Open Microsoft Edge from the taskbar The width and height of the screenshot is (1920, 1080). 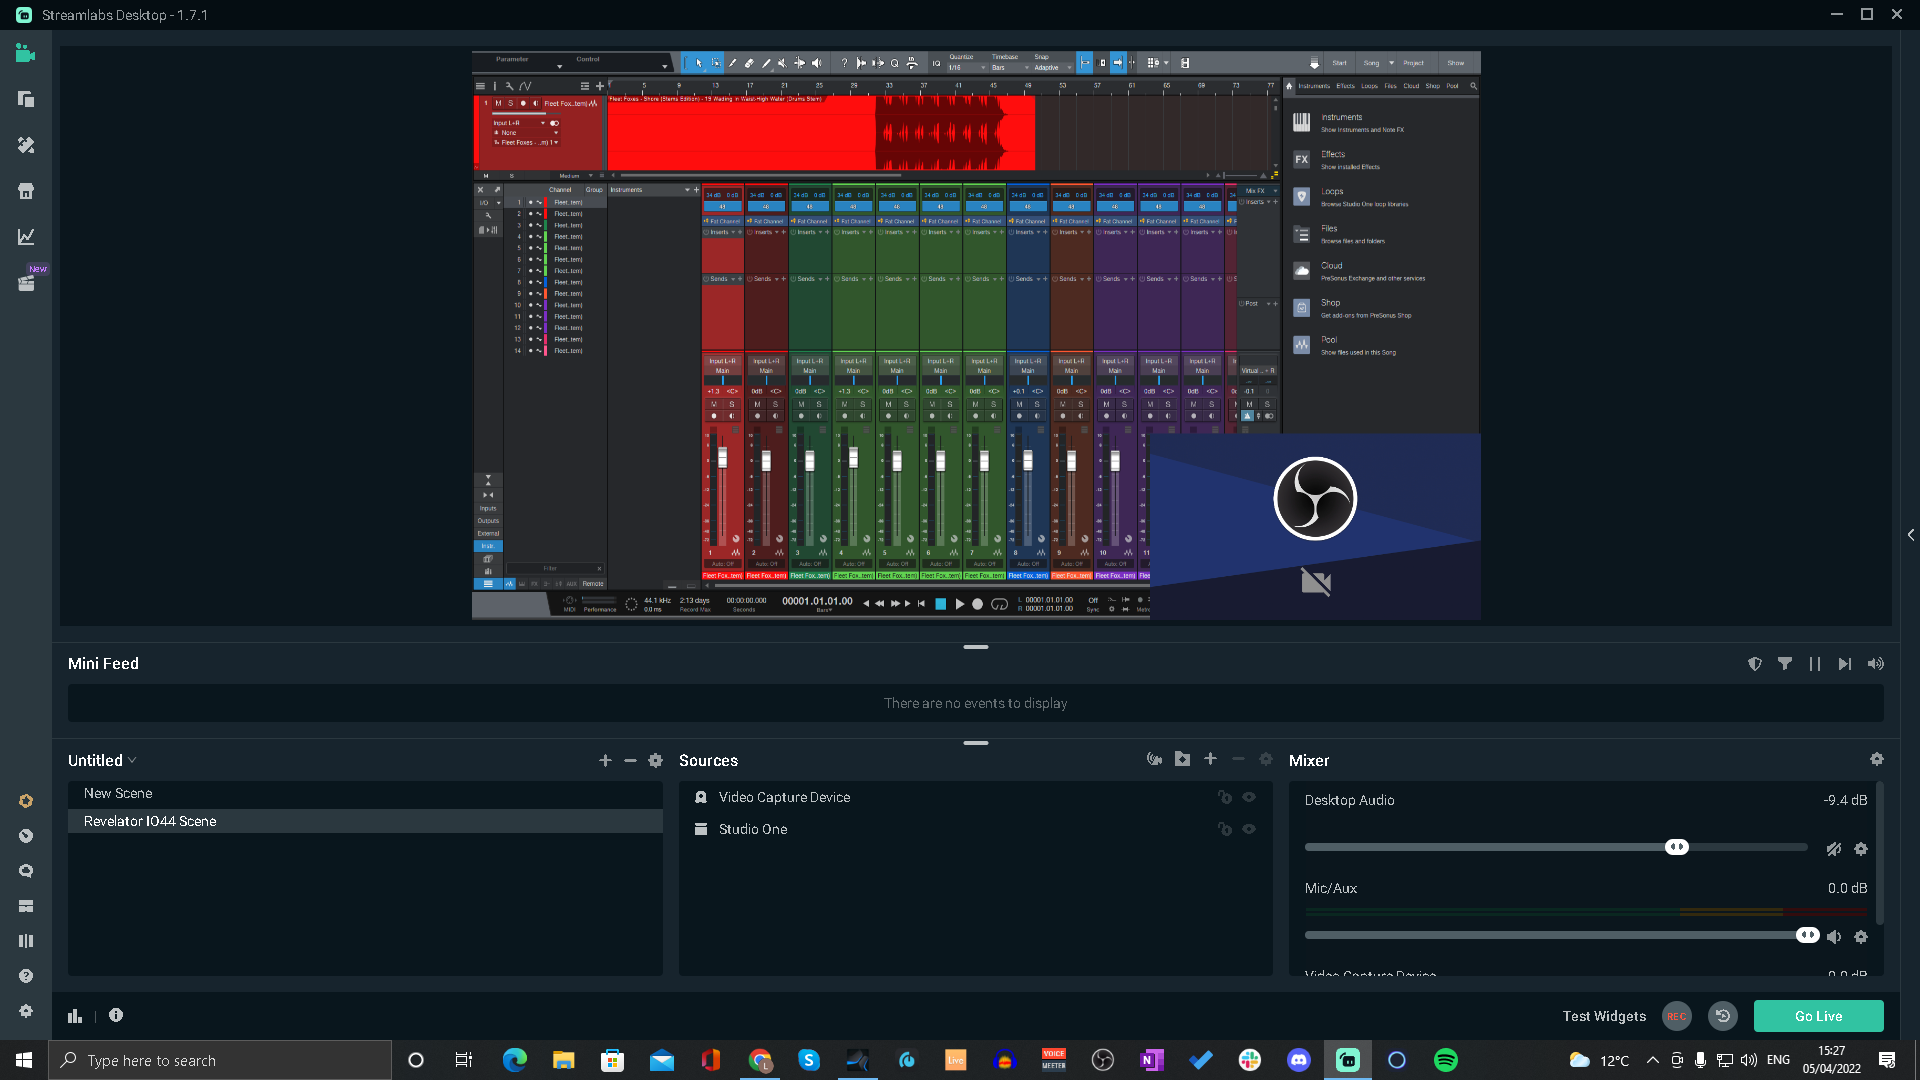[515, 1060]
